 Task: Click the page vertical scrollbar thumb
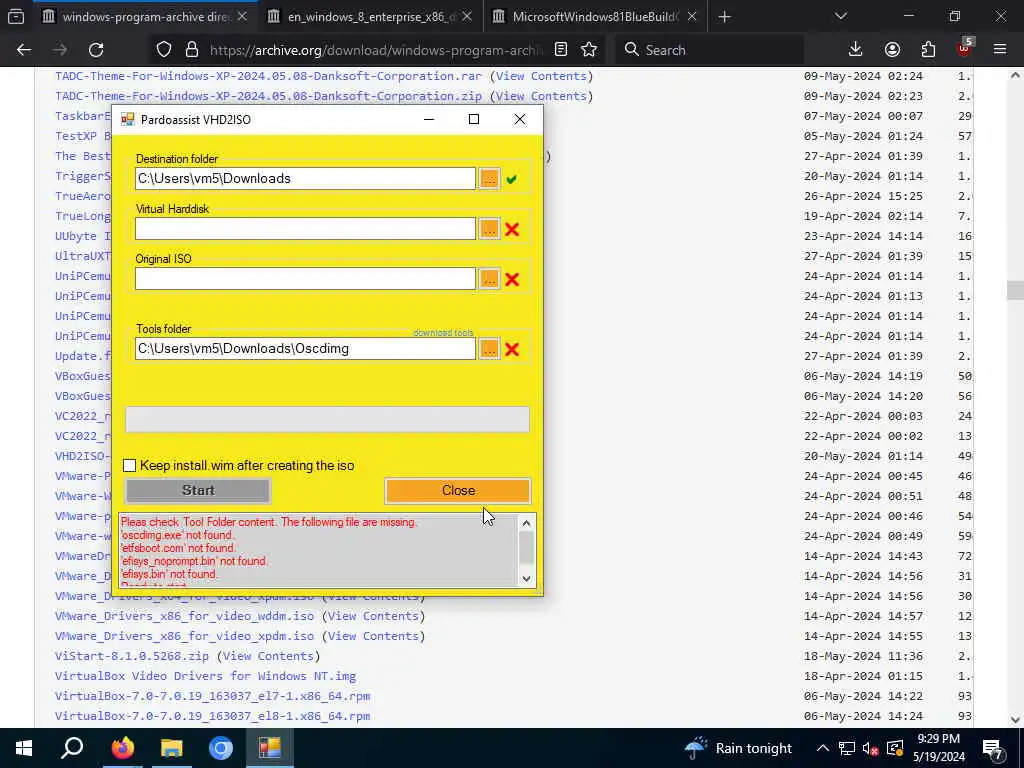click(x=1015, y=289)
